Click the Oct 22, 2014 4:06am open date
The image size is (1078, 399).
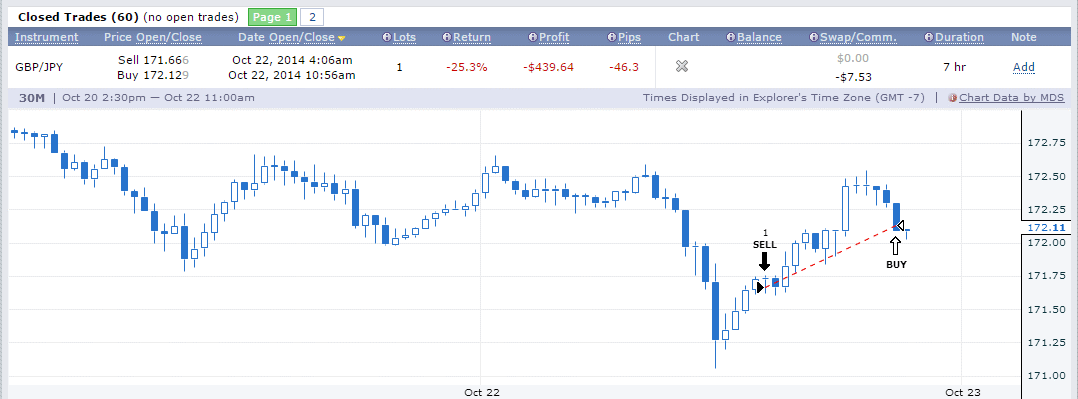point(292,60)
